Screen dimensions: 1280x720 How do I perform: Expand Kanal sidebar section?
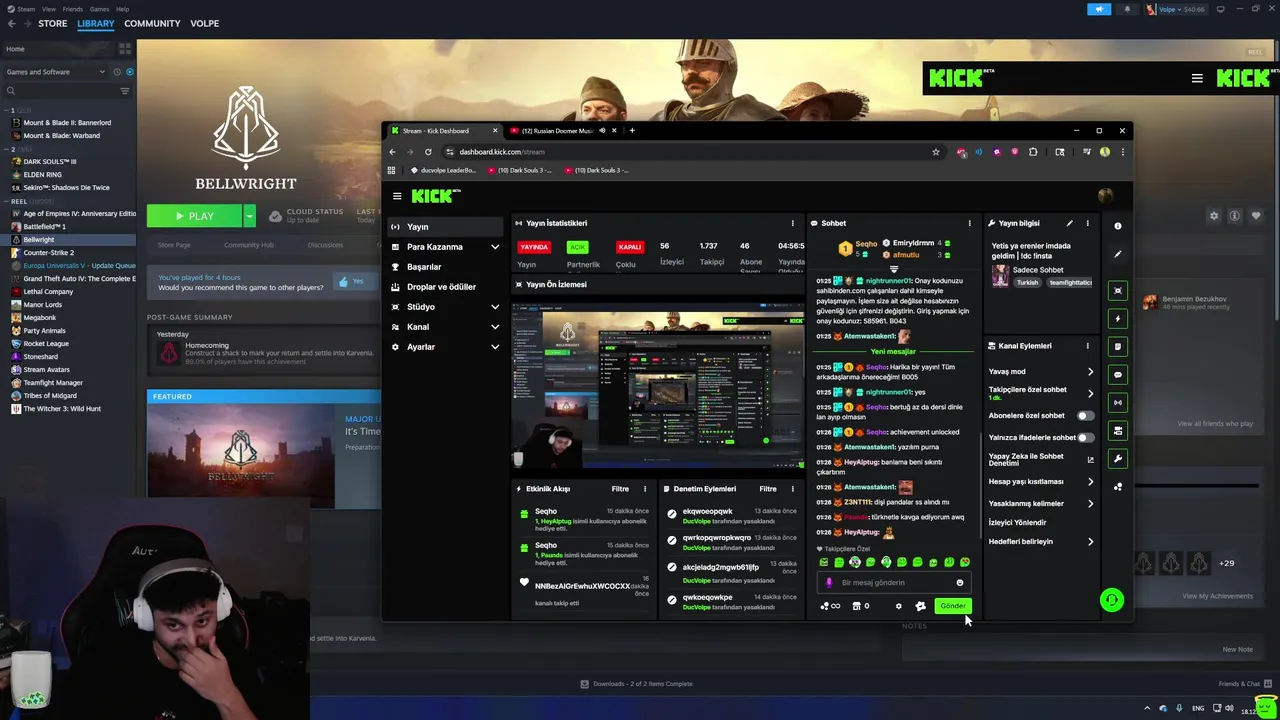tap(495, 327)
